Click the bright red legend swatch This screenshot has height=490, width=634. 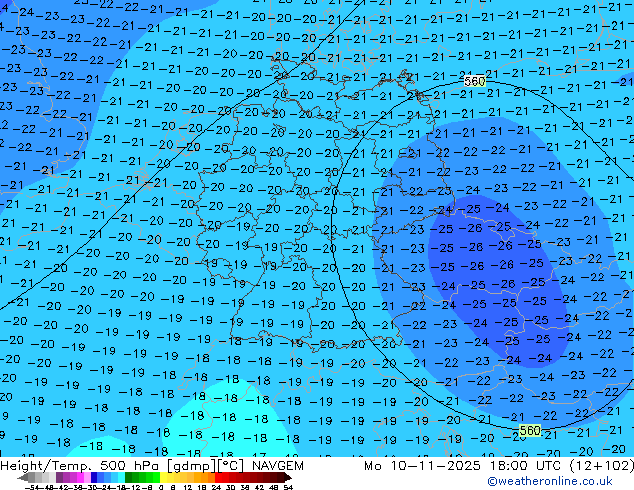pyautogui.click(x=218, y=477)
